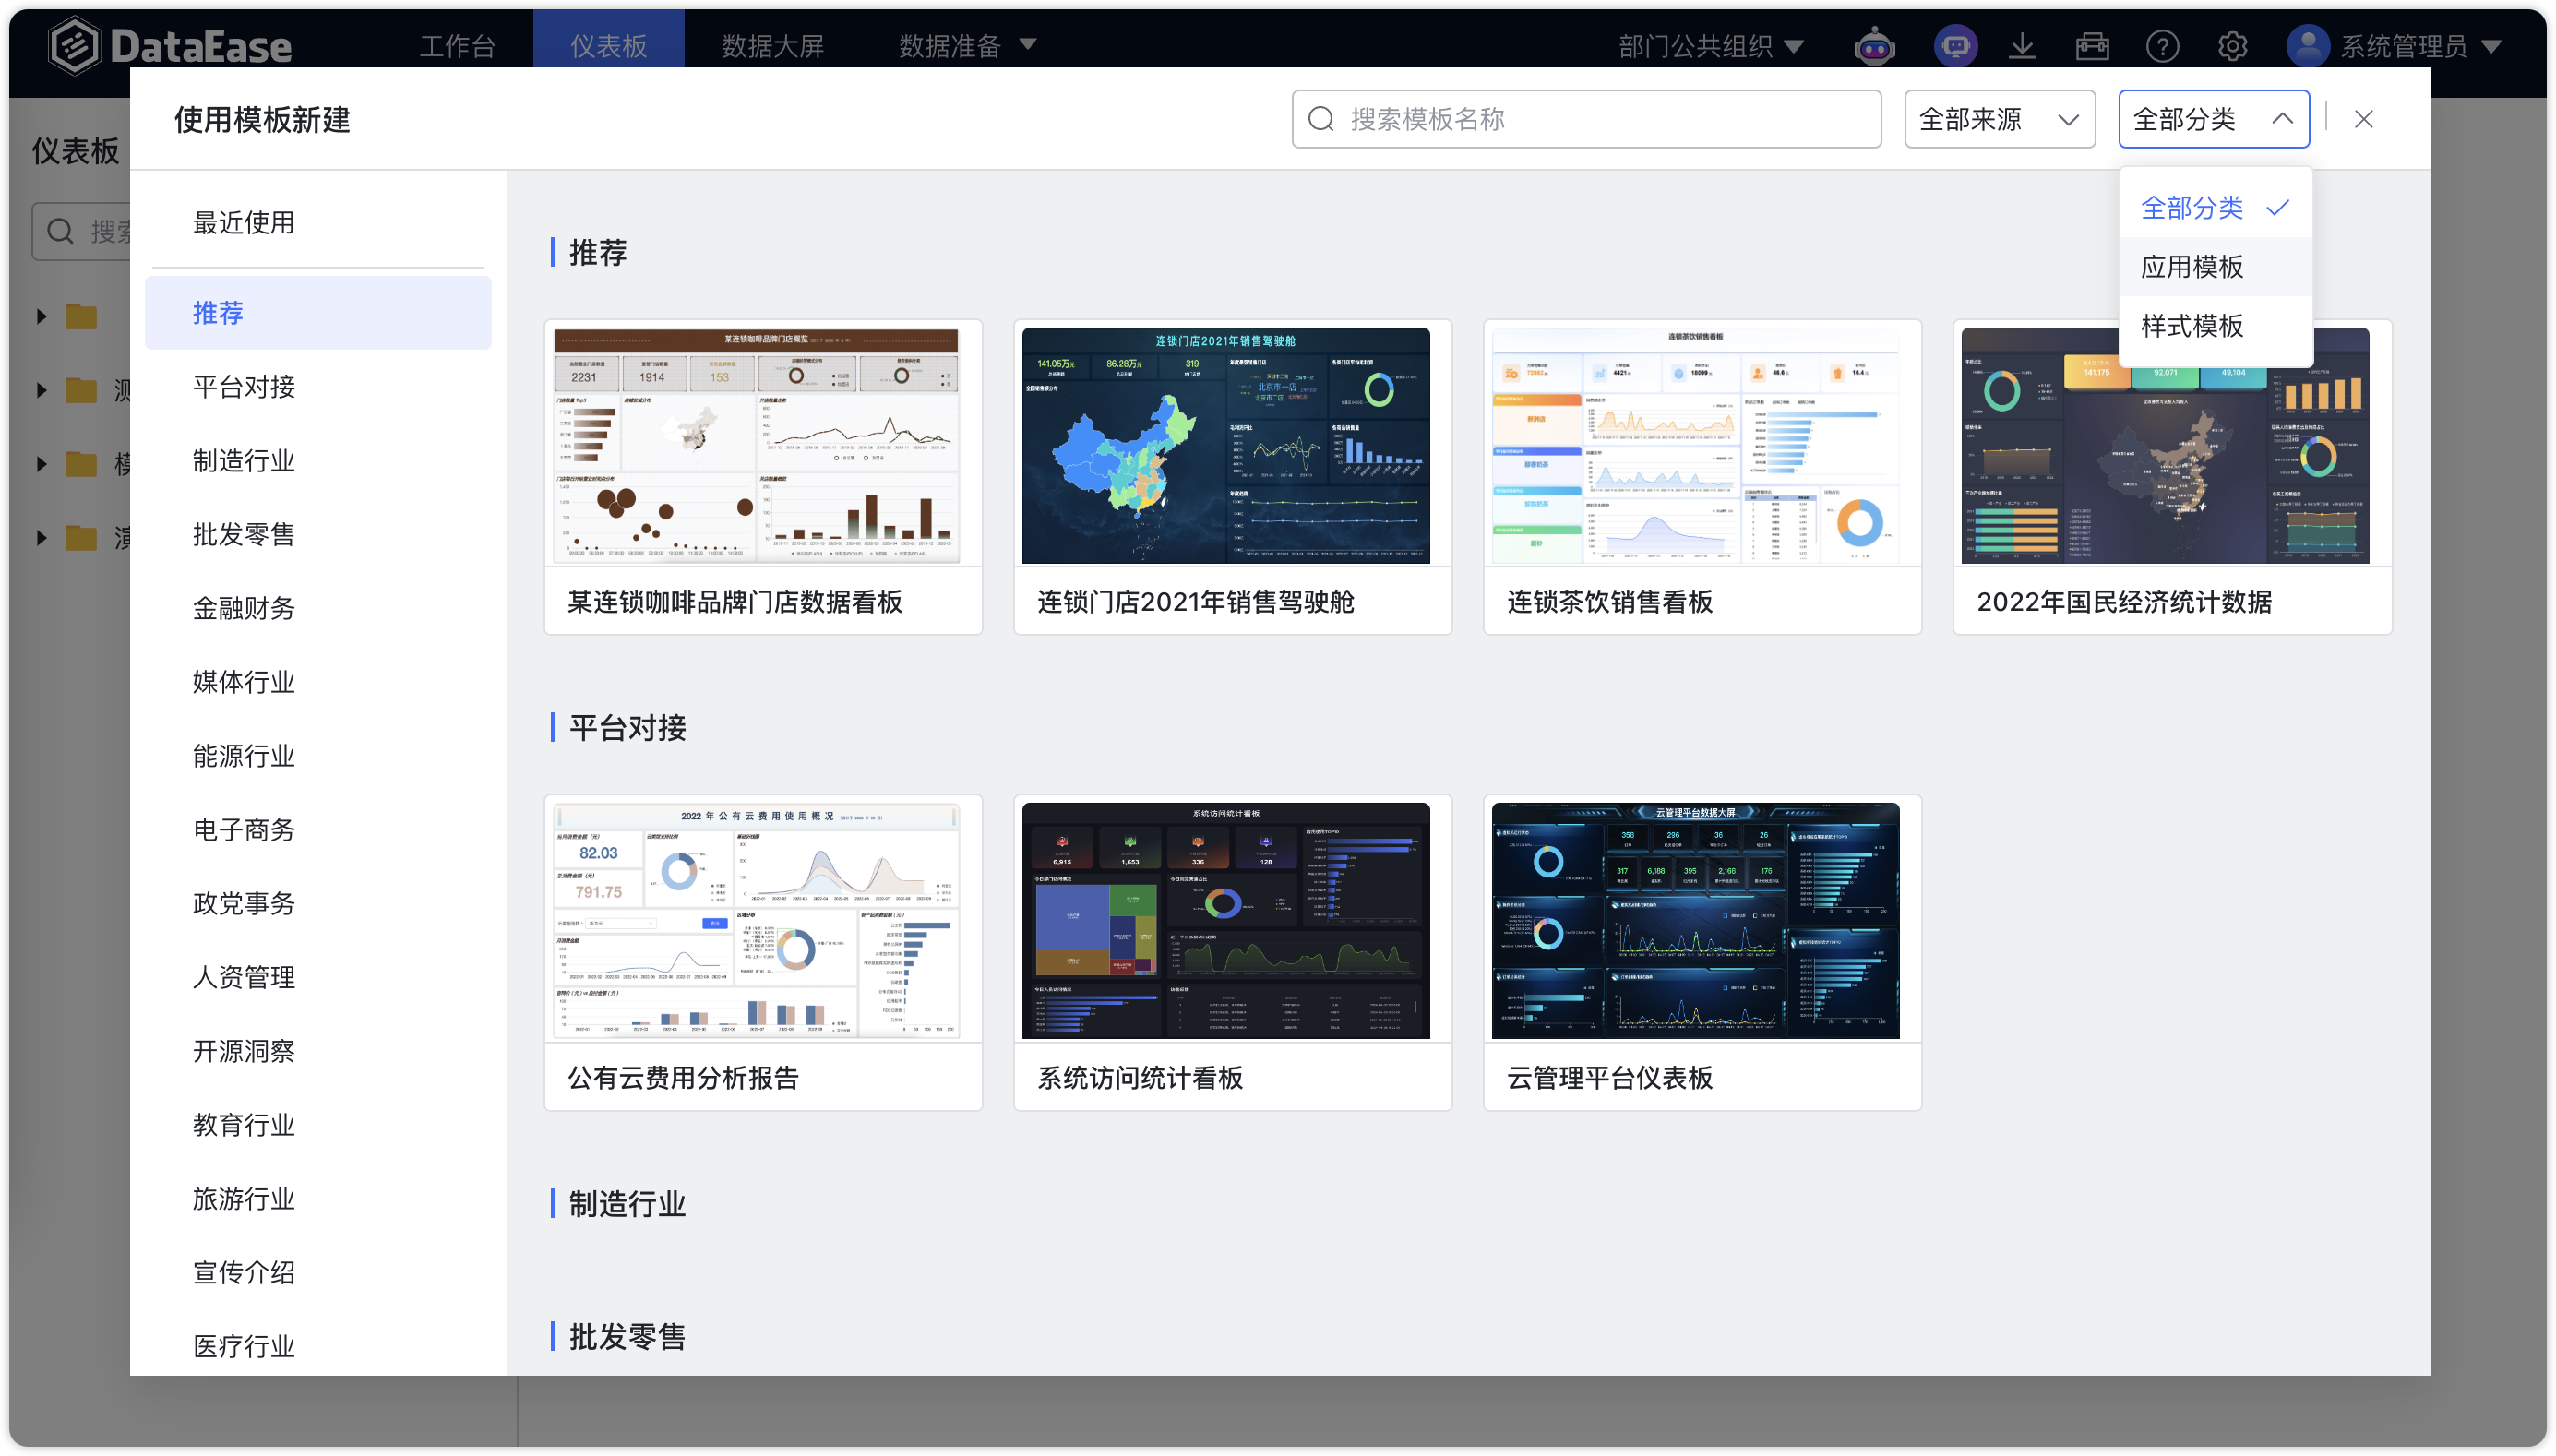Select 能源行业 category in sidebar
The image size is (2556, 1456).
318,756
